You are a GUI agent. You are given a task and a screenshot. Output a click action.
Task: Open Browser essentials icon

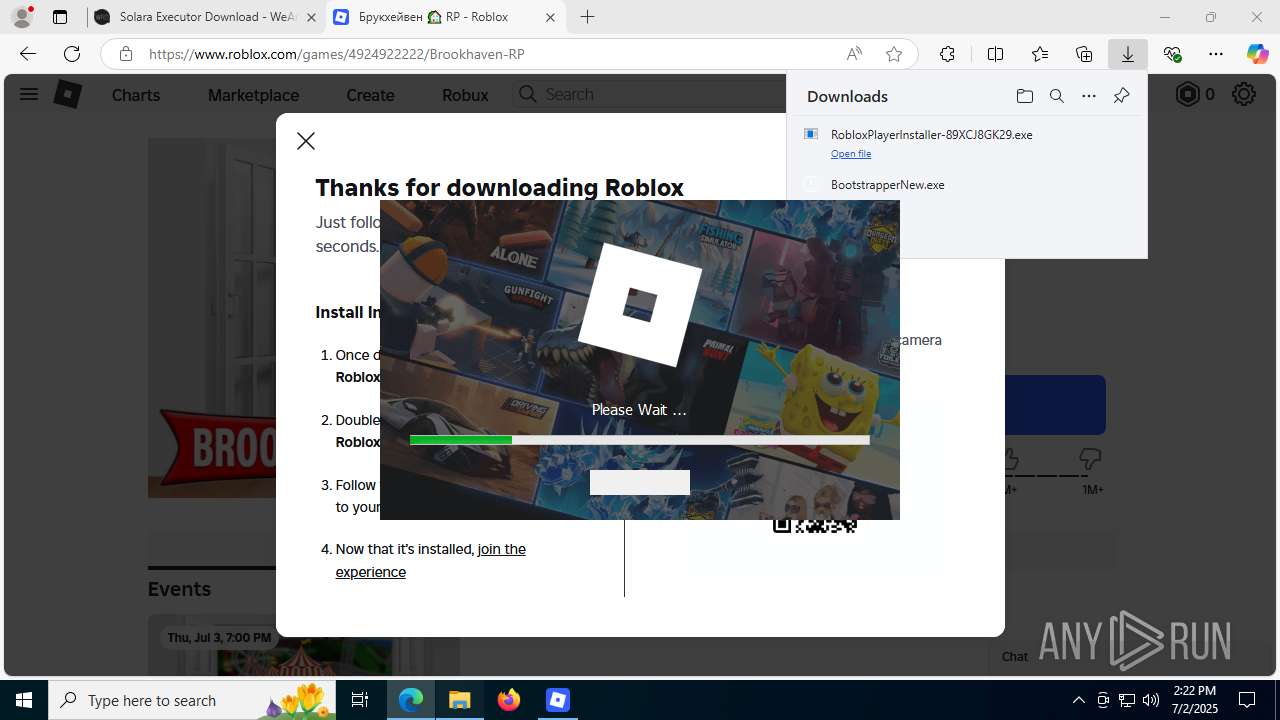pyautogui.click(x=1172, y=54)
